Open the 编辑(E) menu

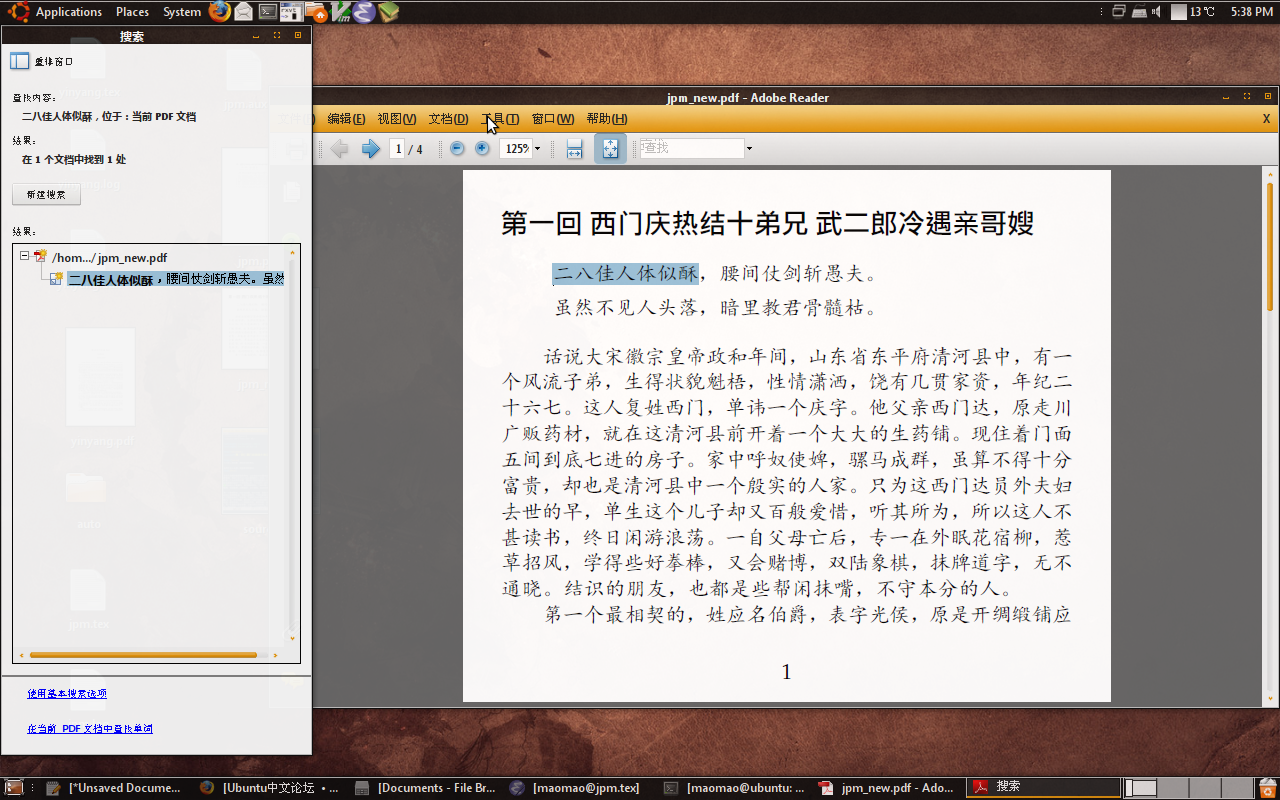point(346,119)
